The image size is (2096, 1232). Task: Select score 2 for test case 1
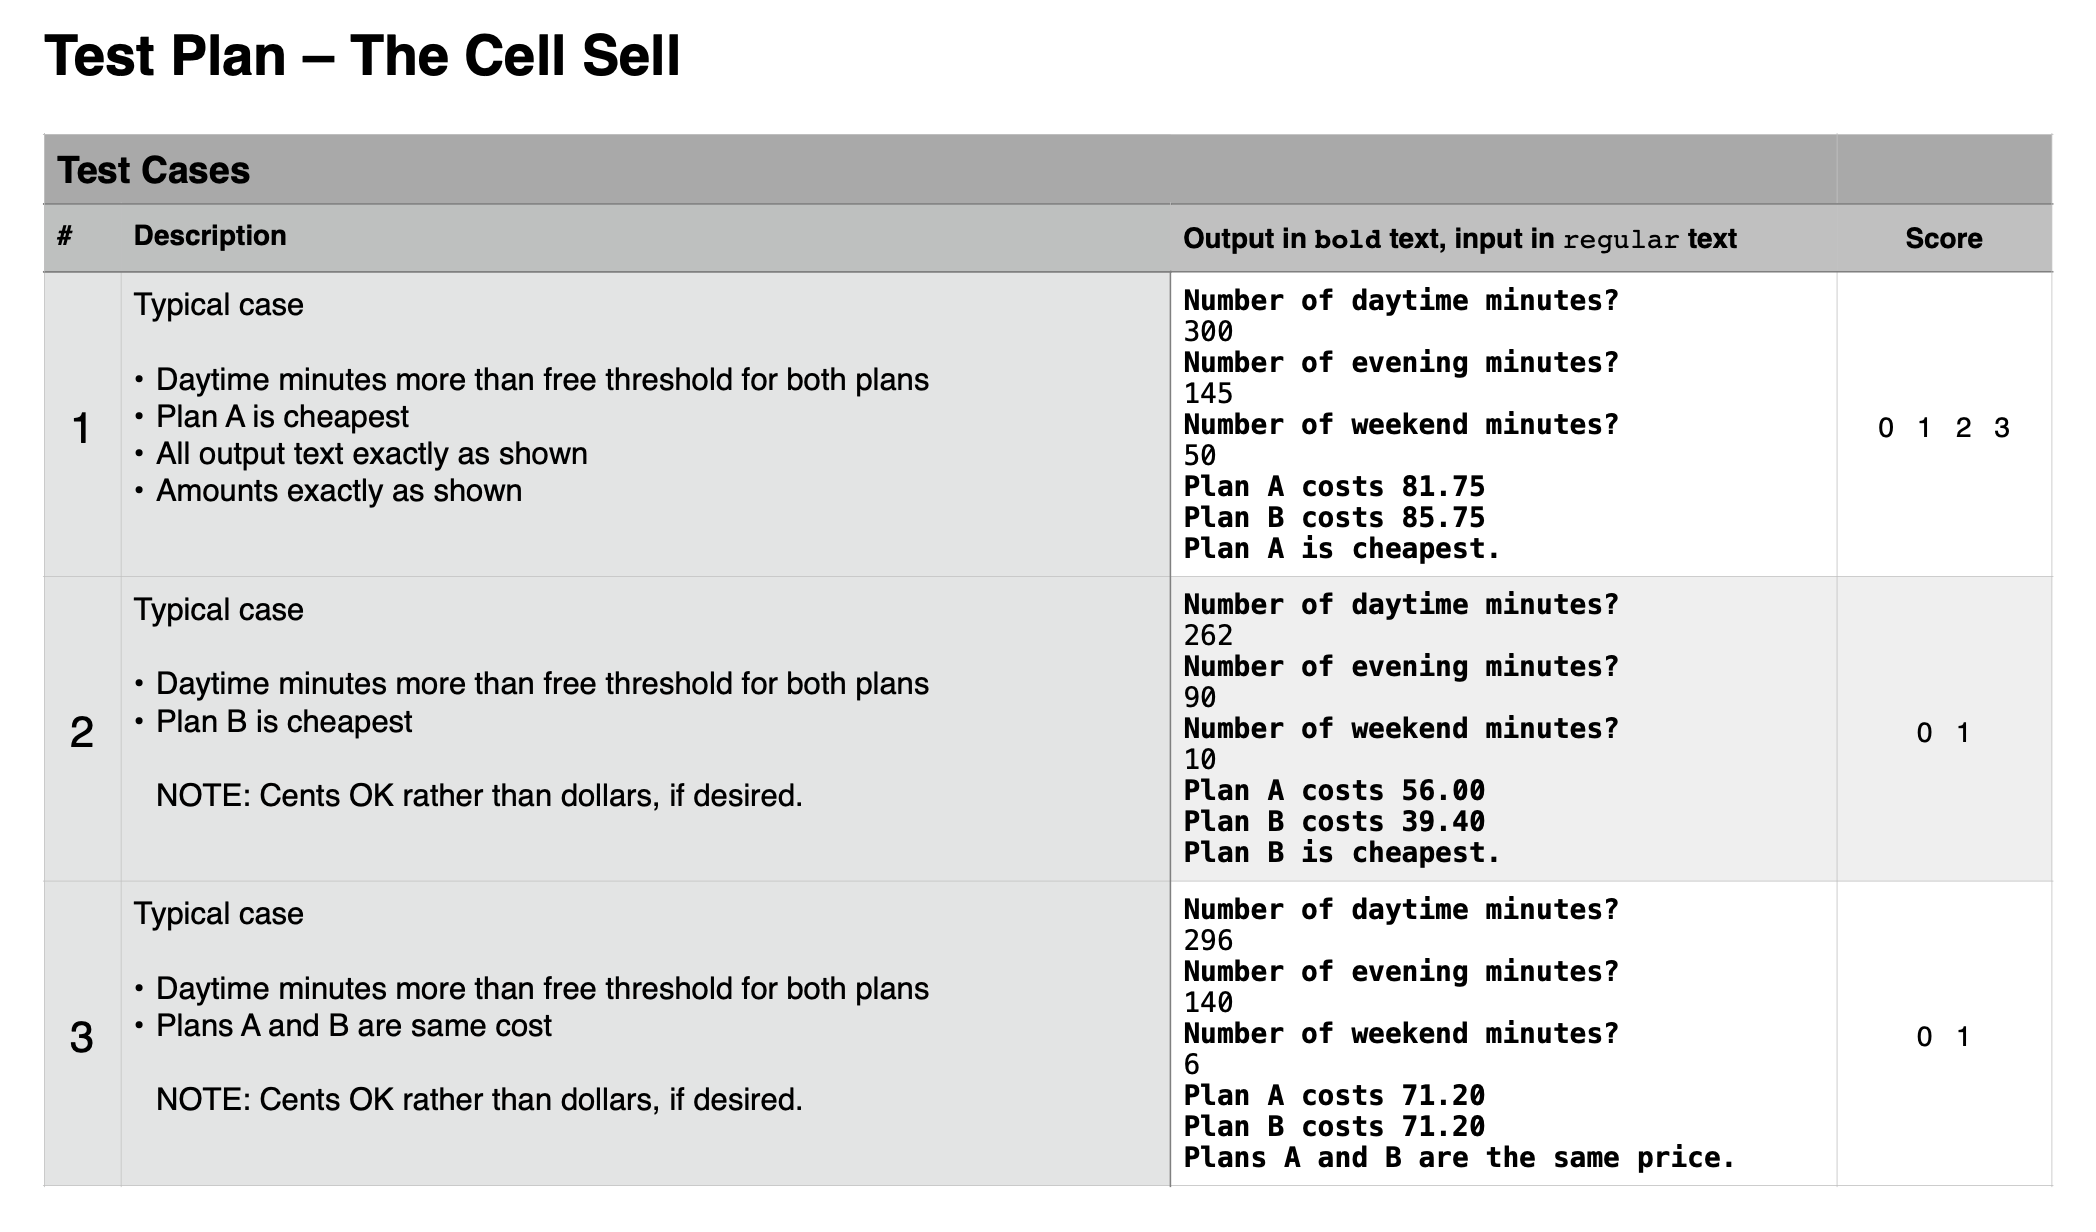tap(1963, 428)
